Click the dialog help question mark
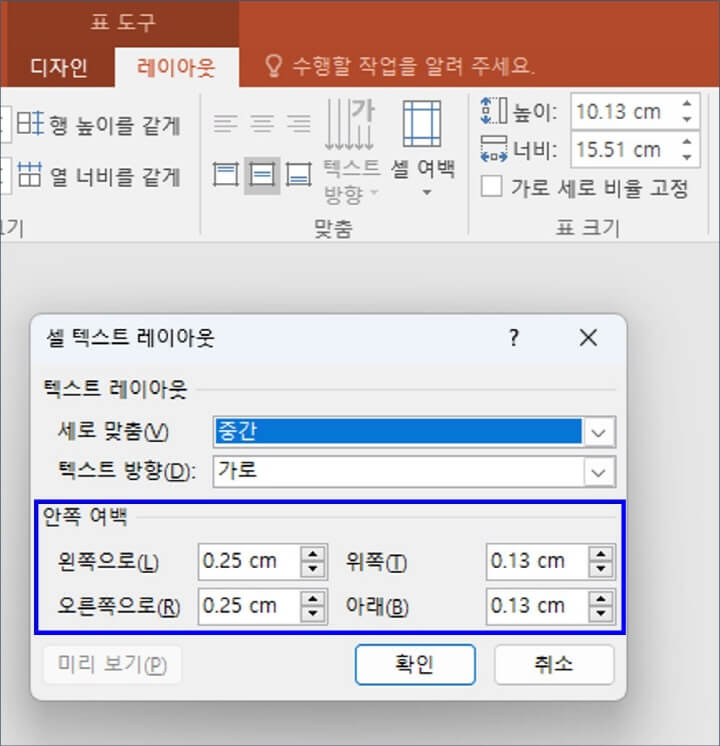The height and width of the screenshot is (746, 720). 514,338
